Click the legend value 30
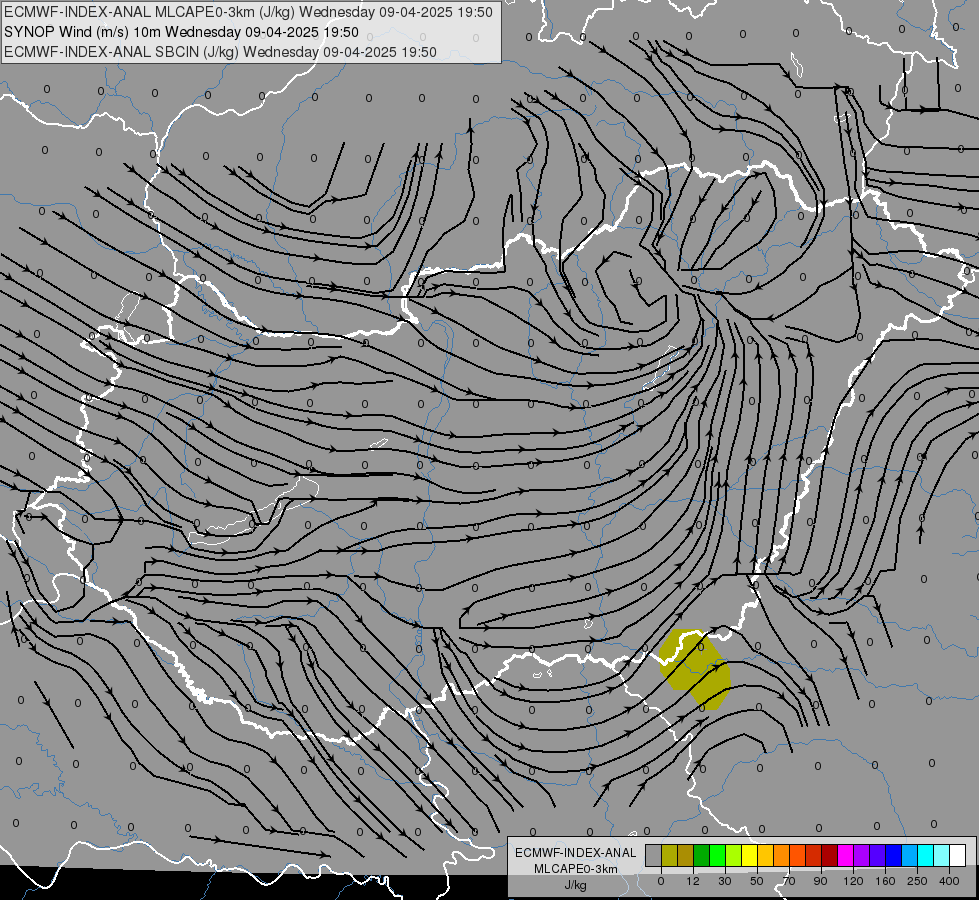Screen dimensions: 979x900 [x=725, y=881]
